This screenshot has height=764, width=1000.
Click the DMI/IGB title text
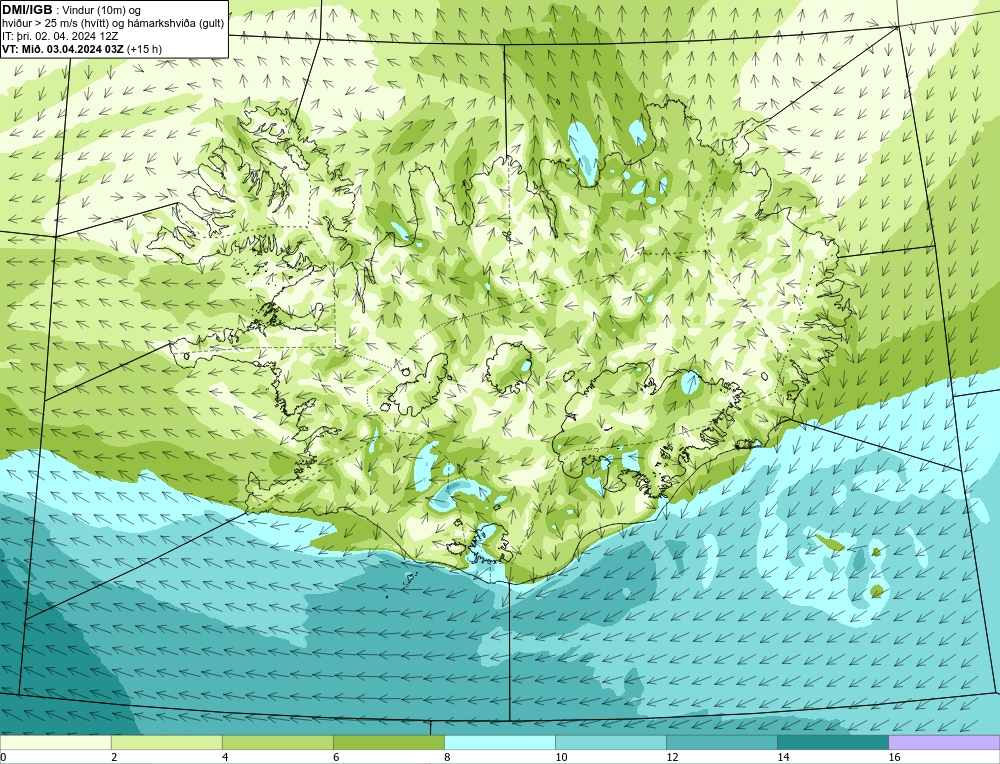[x=27, y=10]
